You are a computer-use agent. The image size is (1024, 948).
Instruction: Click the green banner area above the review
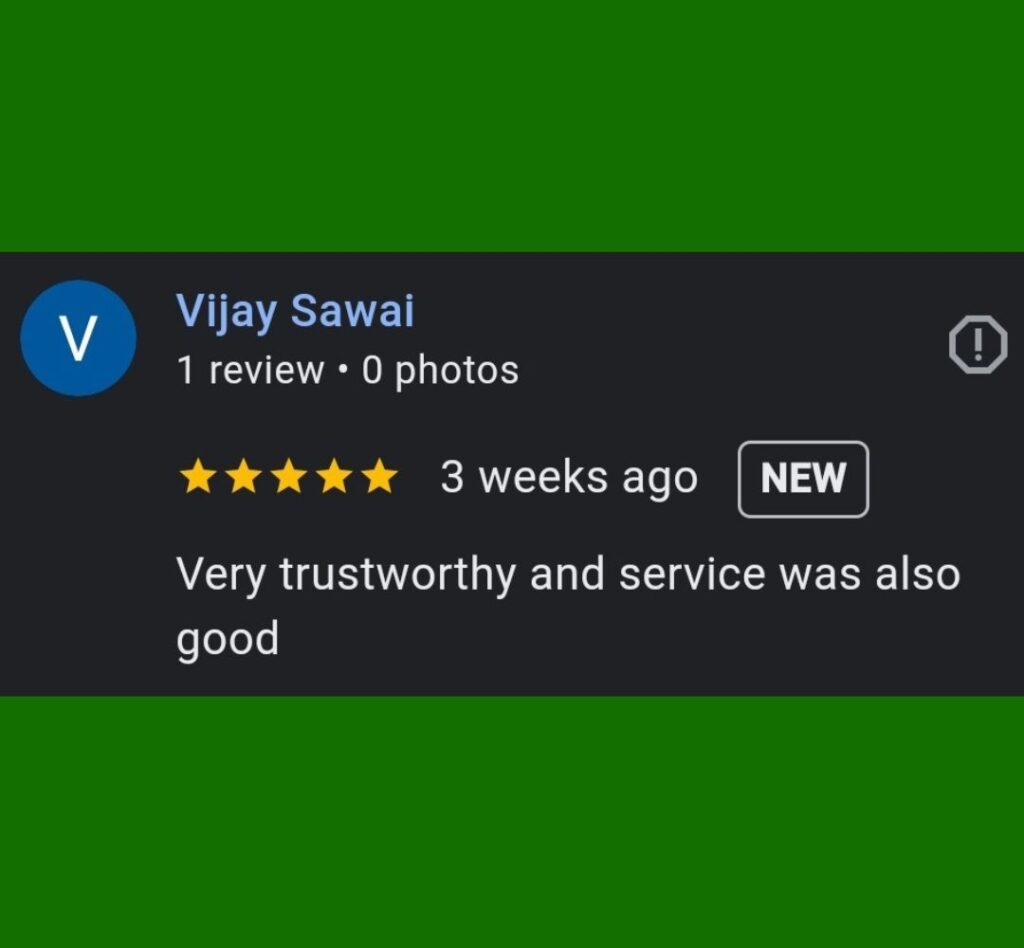(512, 125)
